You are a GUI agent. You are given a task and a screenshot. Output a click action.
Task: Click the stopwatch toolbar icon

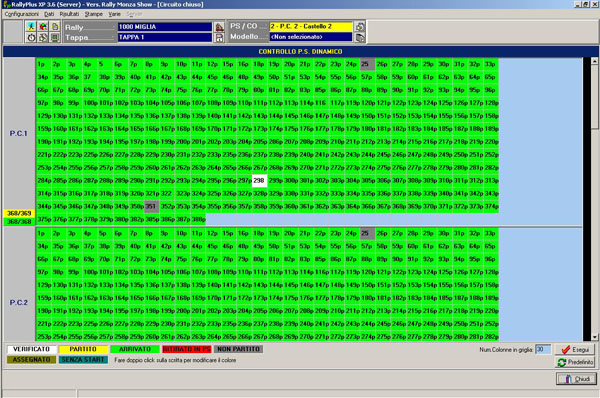31,37
